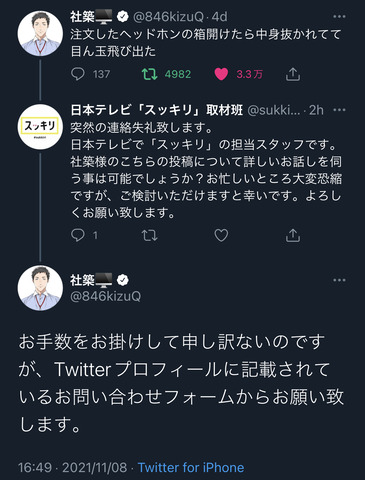
Task: Unlike the tweet with 3.3万 likes
Action: [221, 74]
